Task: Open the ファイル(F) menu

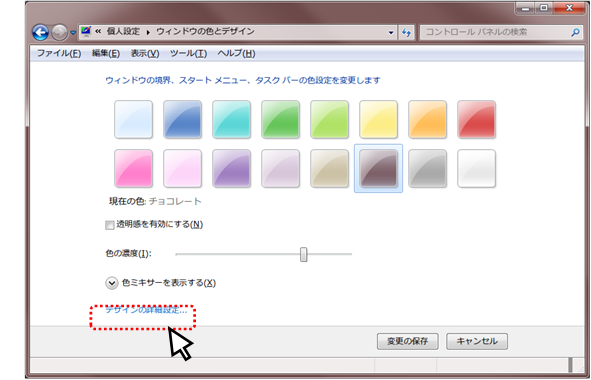Action: point(59,54)
